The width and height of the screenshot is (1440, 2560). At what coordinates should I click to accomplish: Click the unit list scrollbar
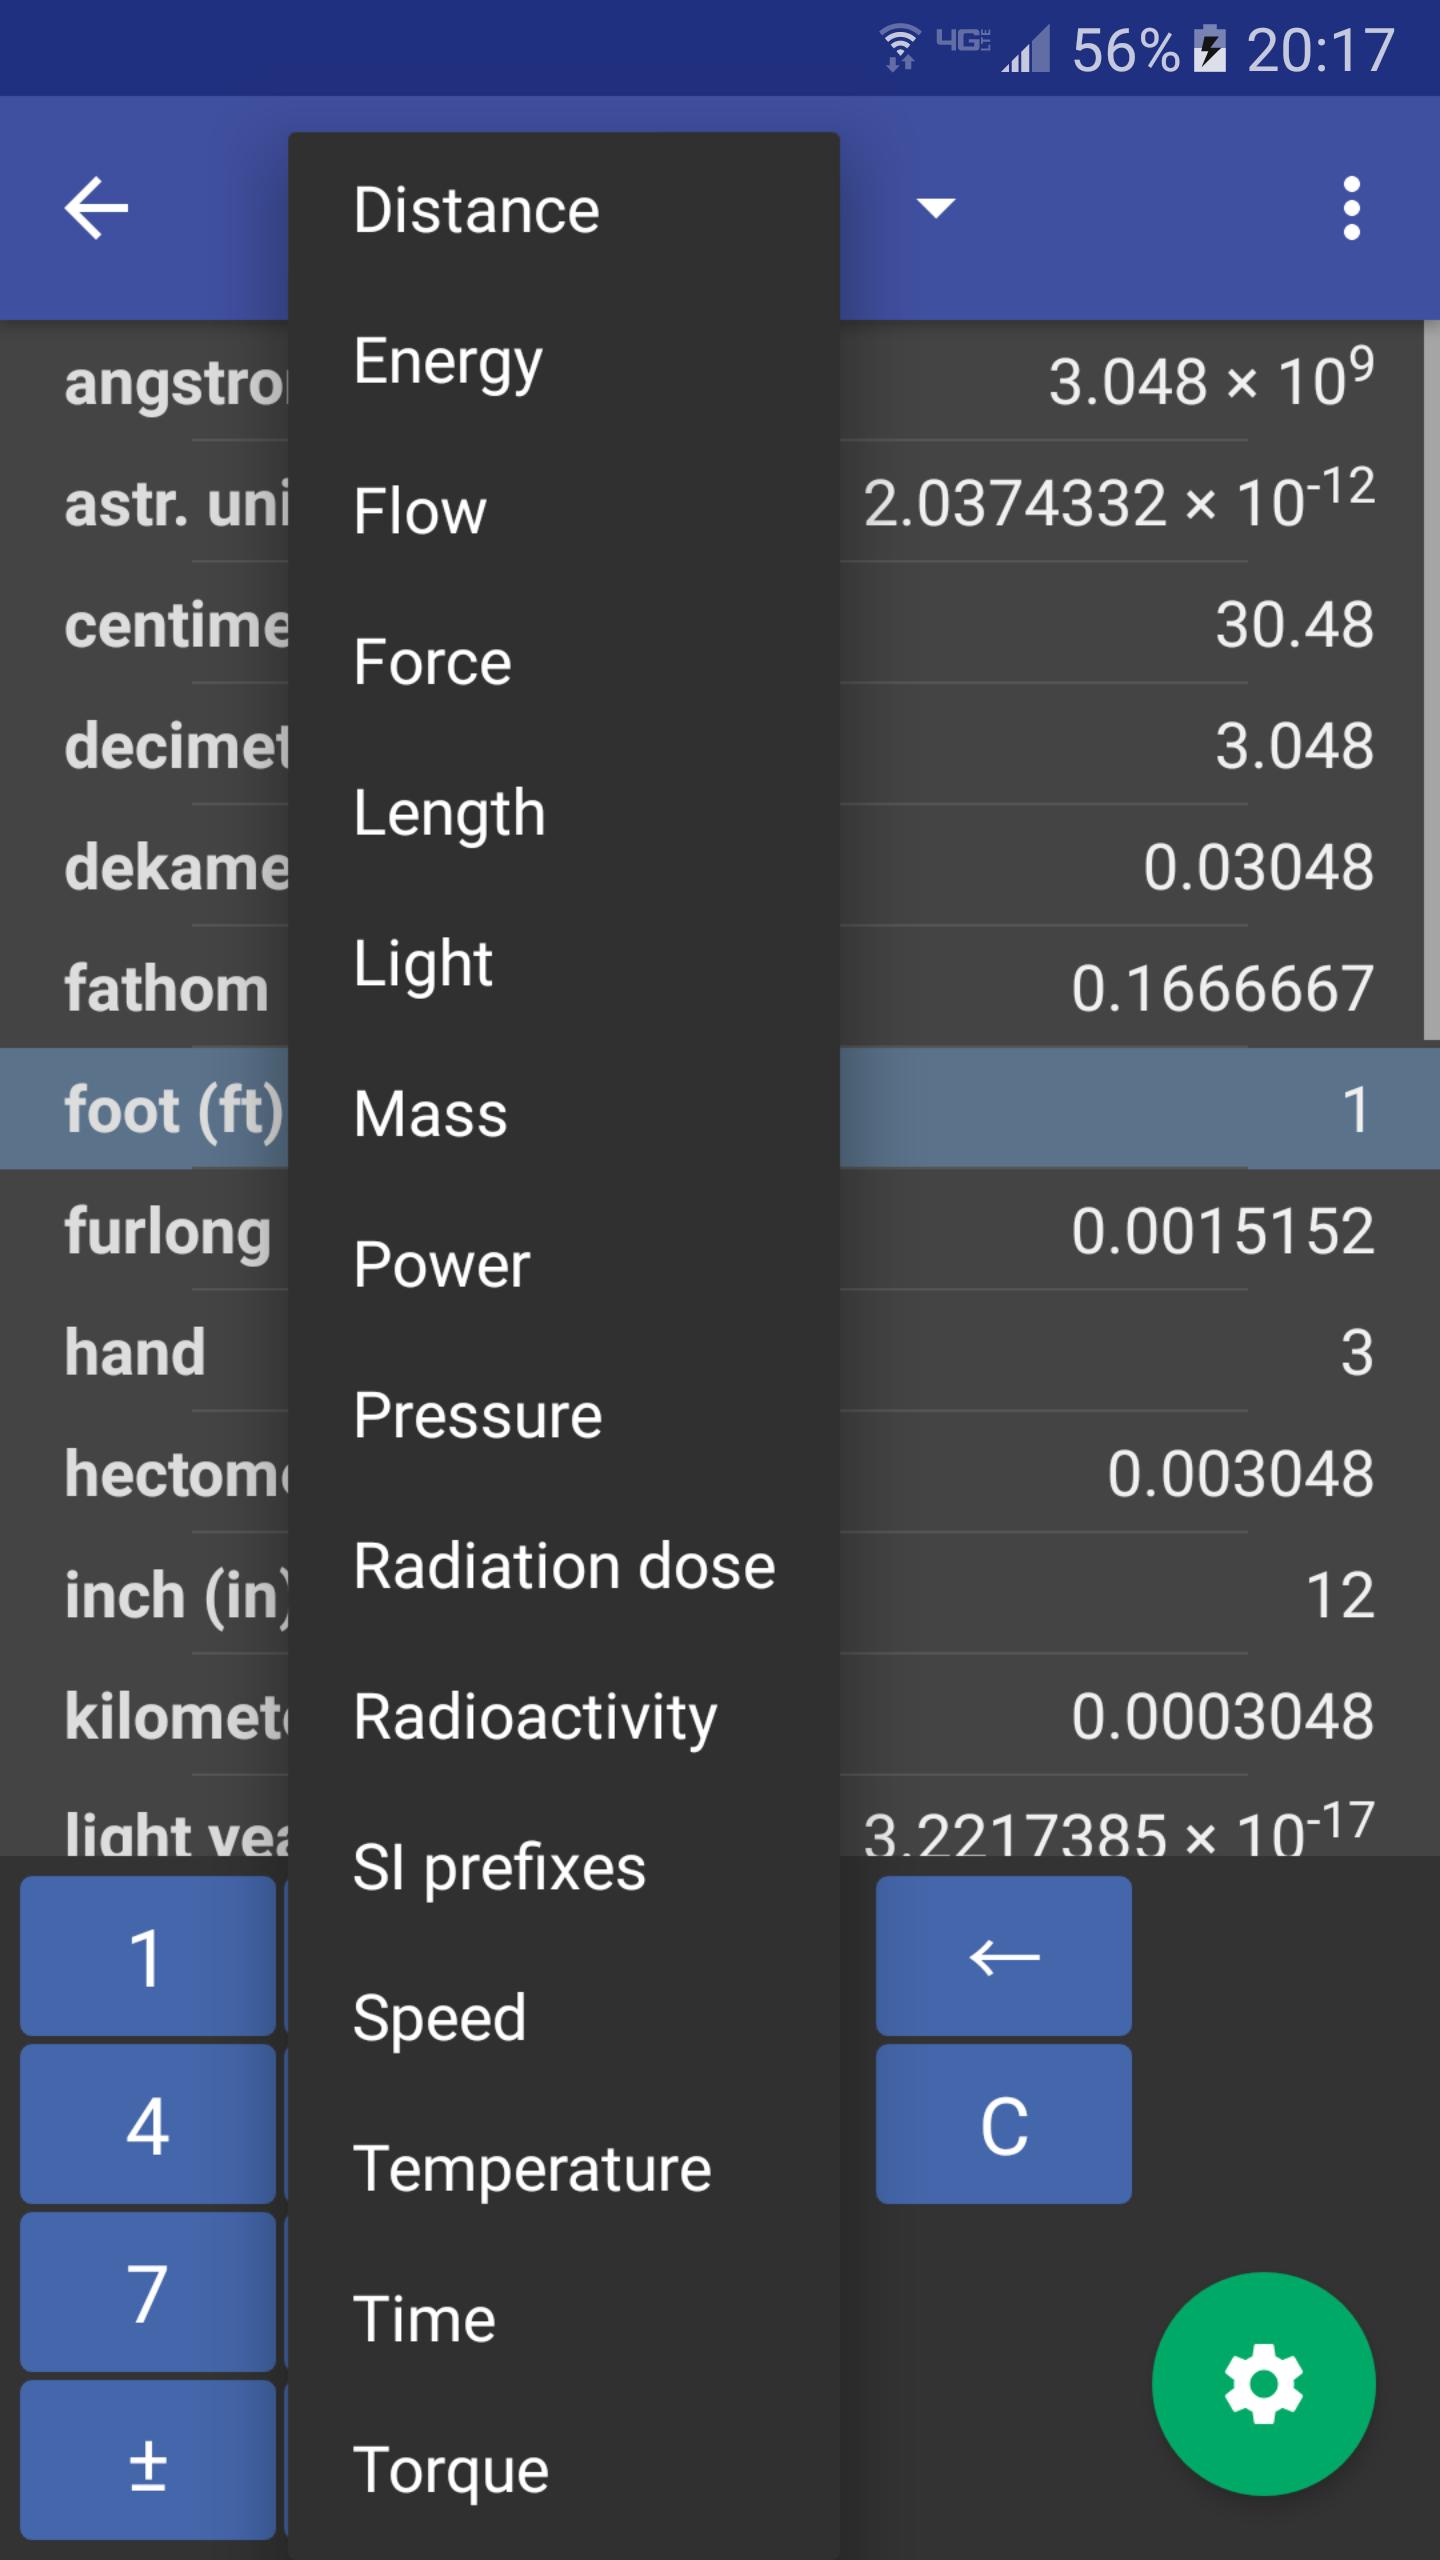pos(1431,680)
